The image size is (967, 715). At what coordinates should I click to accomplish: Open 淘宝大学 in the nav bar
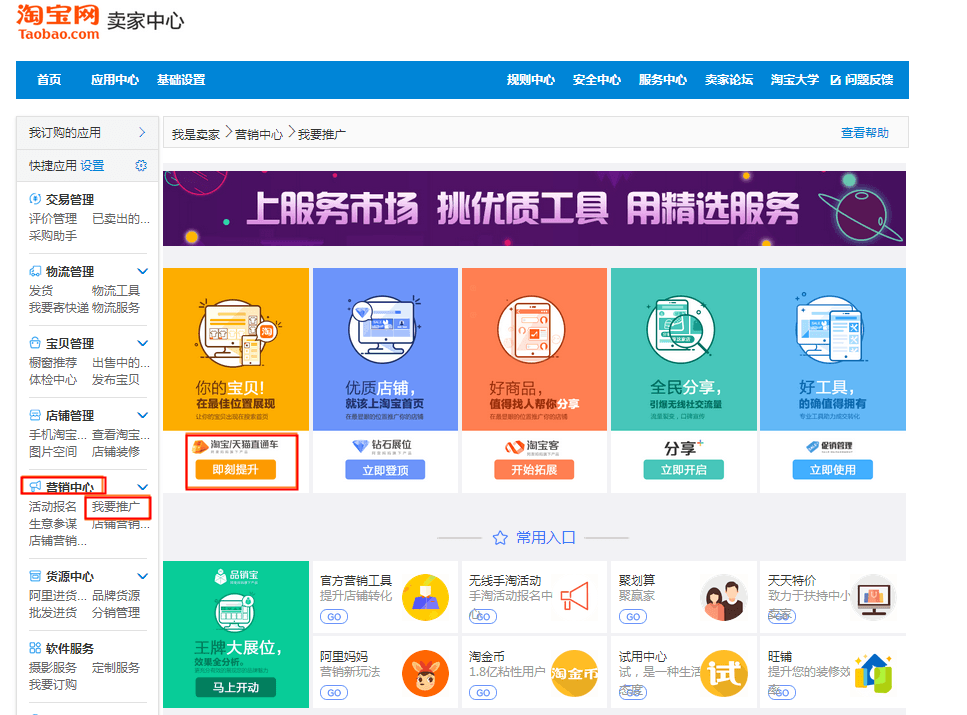pyautogui.click(x=795, y=80)
